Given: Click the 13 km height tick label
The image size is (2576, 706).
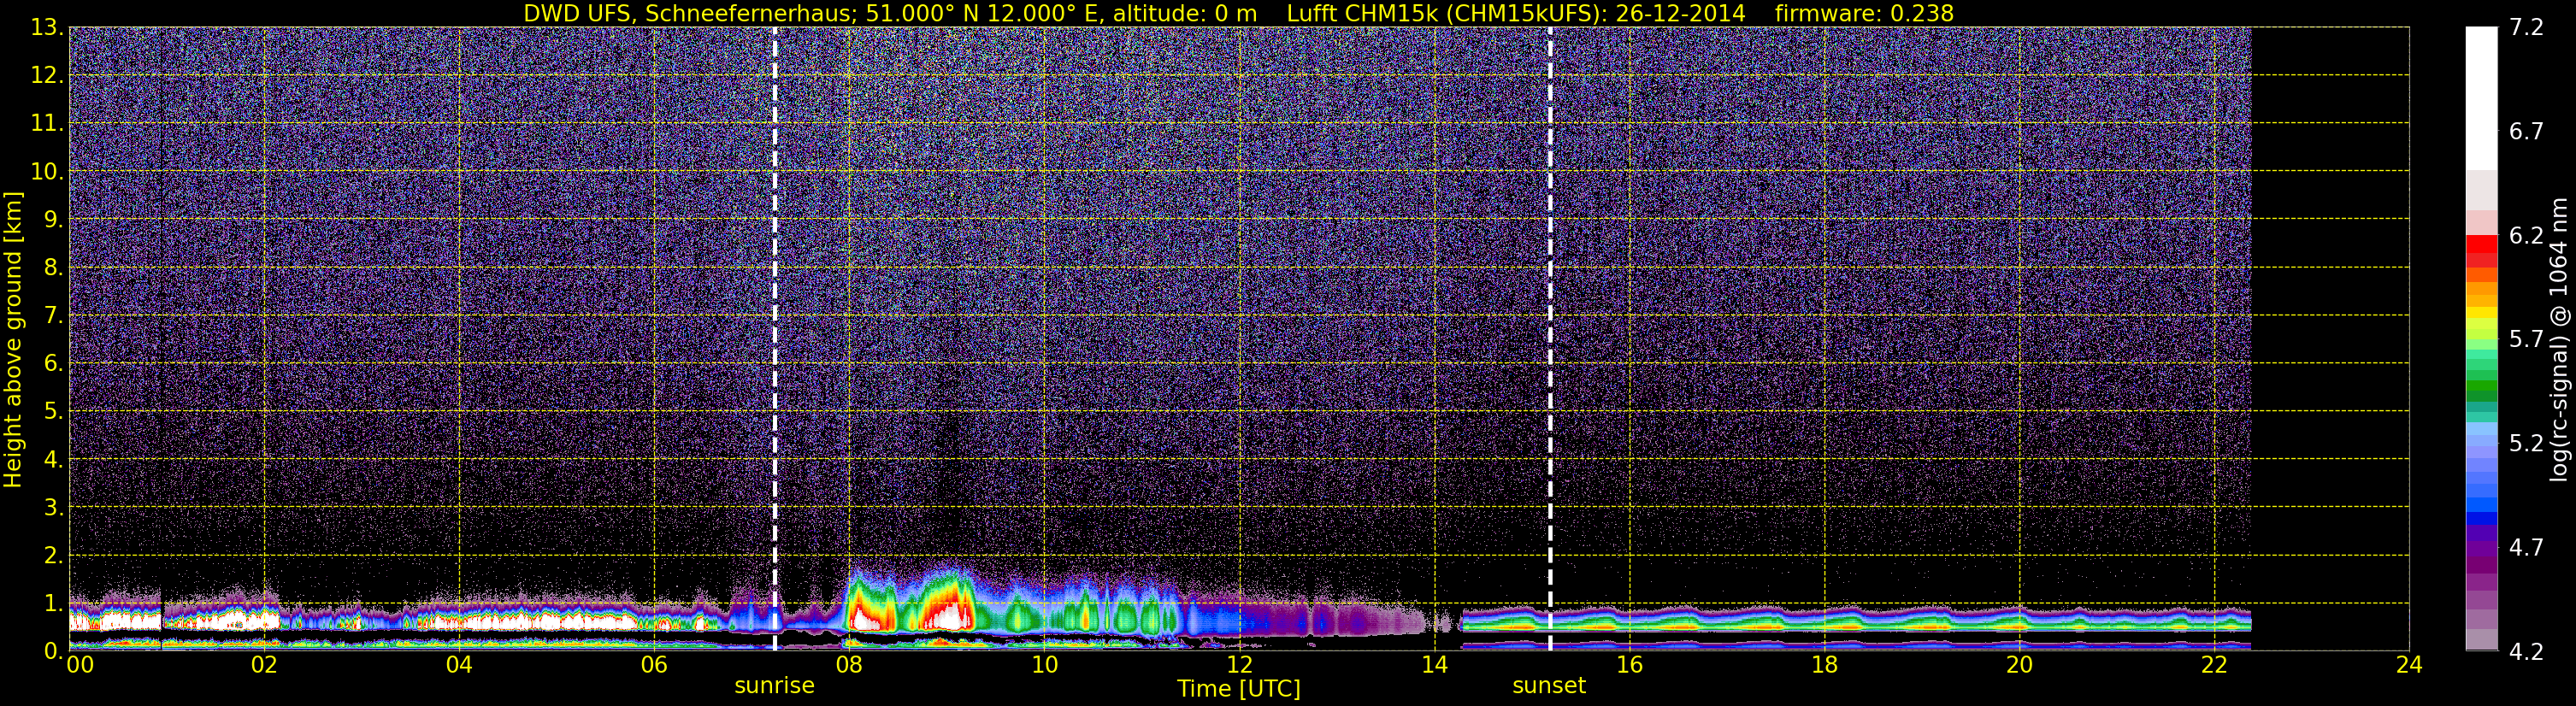Looking at the screenshot, I should click(46, 28).
